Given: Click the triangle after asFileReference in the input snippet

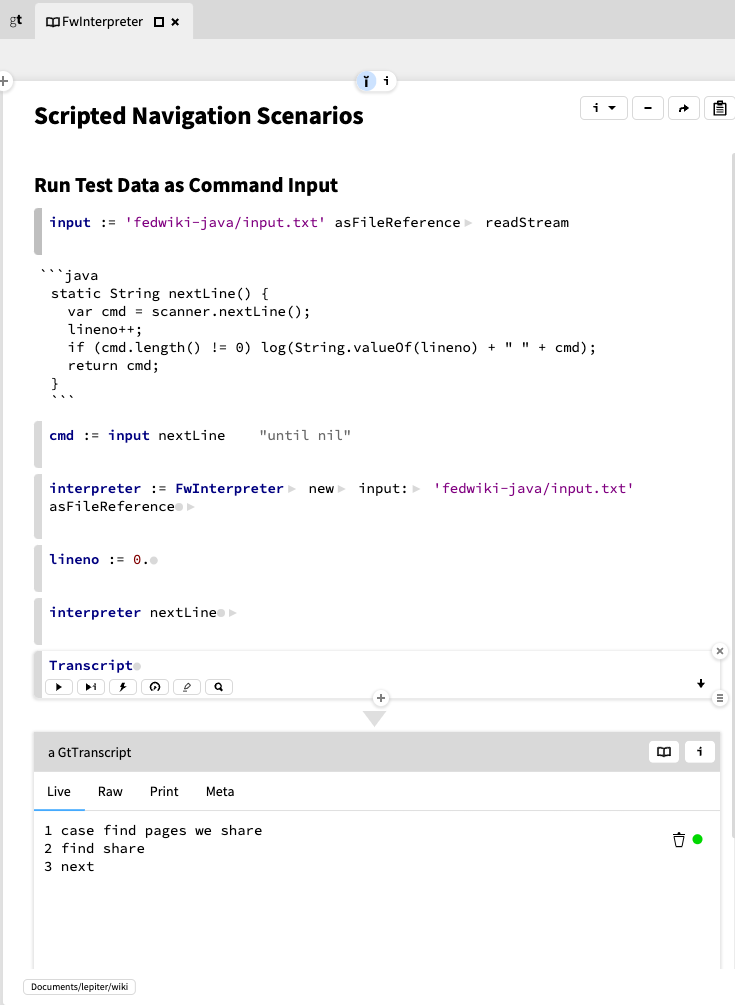Looking at the screenshot, I should coord(468,223).
